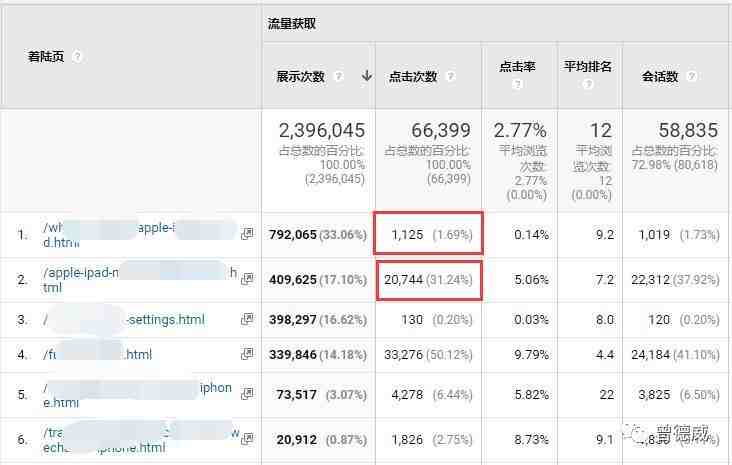Open row 5 iphone landing page link

(x=138, y=395)
